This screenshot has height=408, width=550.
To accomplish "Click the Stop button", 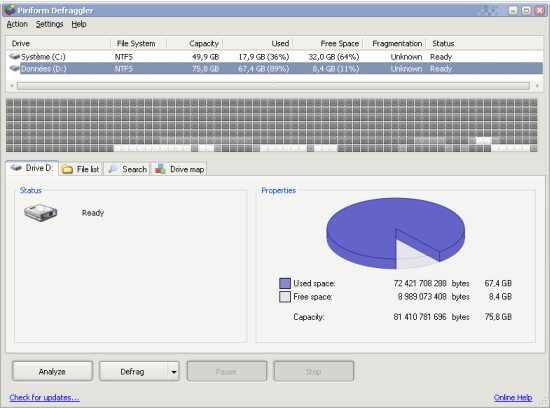I will (314, 371).
